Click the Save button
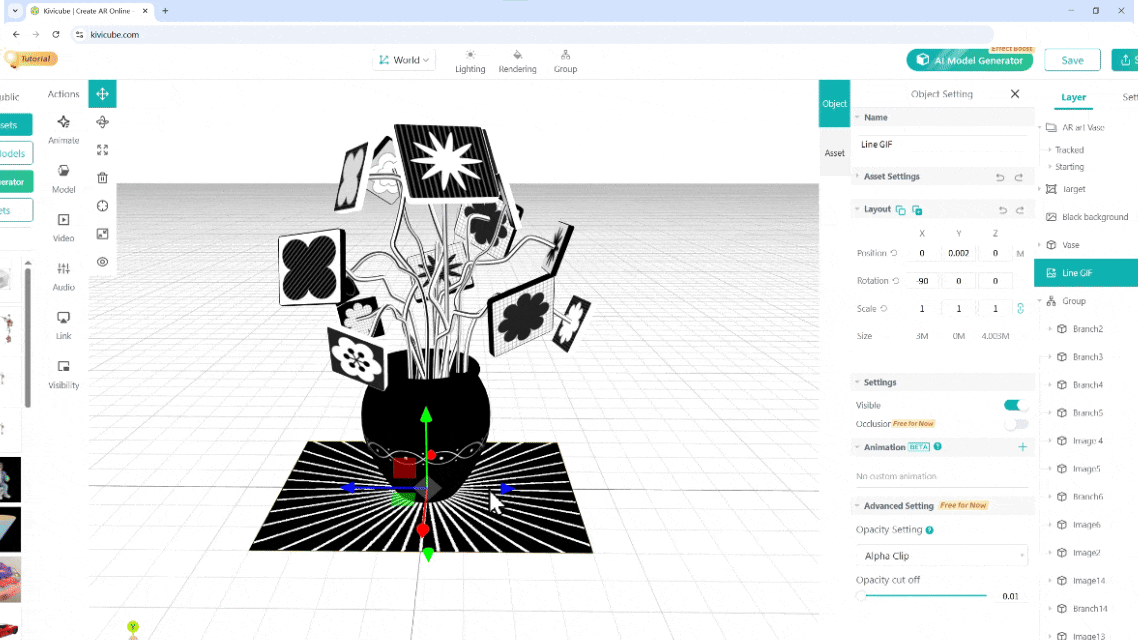The height and width of the screenshot is (640, 1138). pos(1072,60)
